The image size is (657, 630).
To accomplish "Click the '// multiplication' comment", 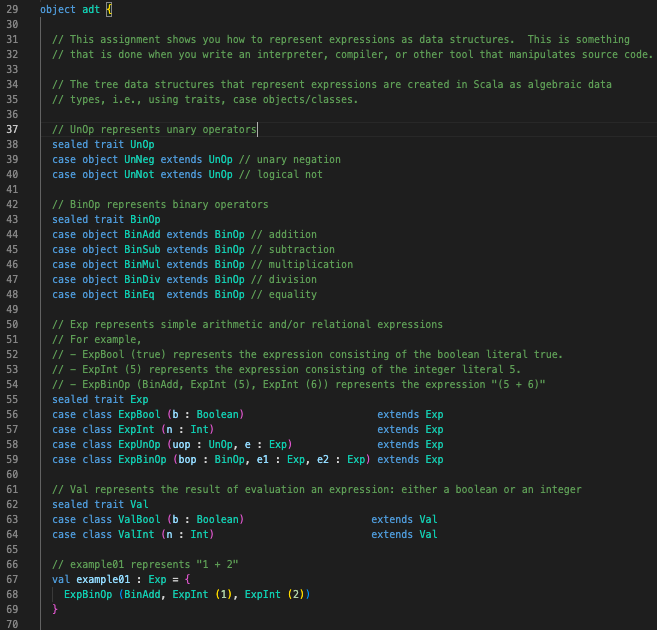I will pyautogui.click(x=302, y=264).
